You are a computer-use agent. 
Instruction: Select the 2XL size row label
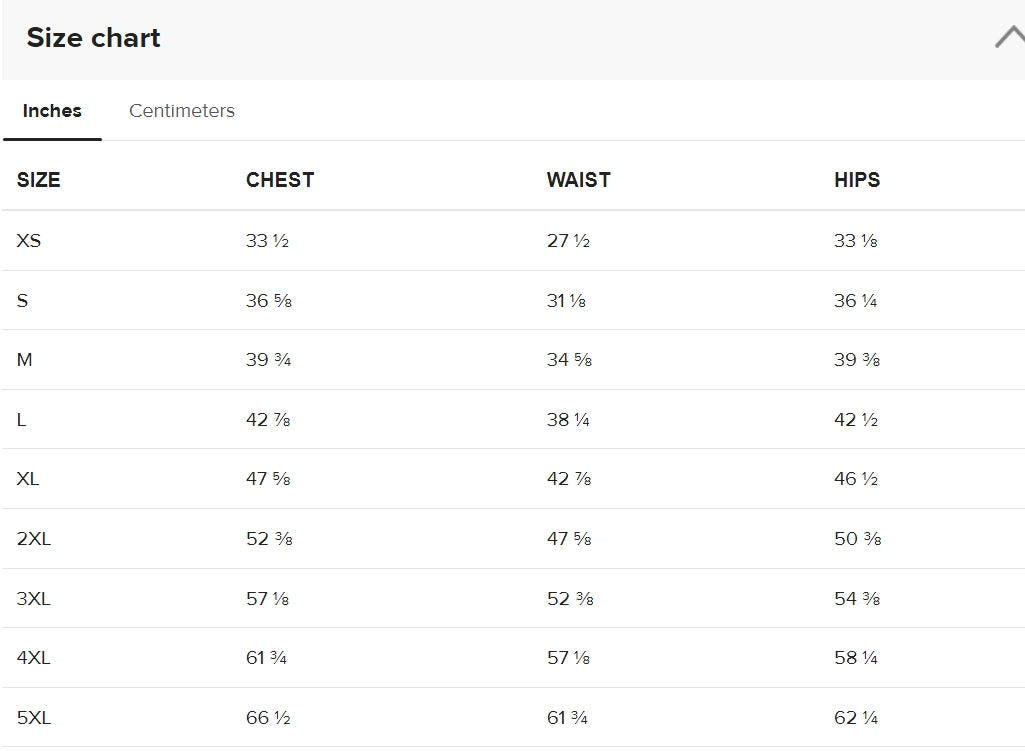pos(34,539)
